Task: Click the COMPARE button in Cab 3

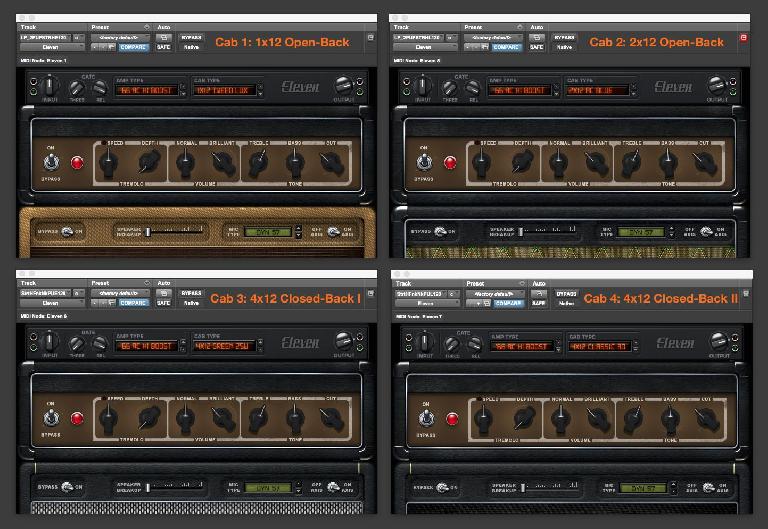Action: coord(133,303)
